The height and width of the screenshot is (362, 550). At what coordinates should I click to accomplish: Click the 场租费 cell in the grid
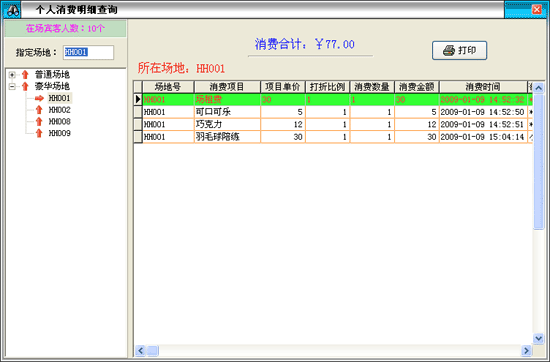(x=227, y=100)
